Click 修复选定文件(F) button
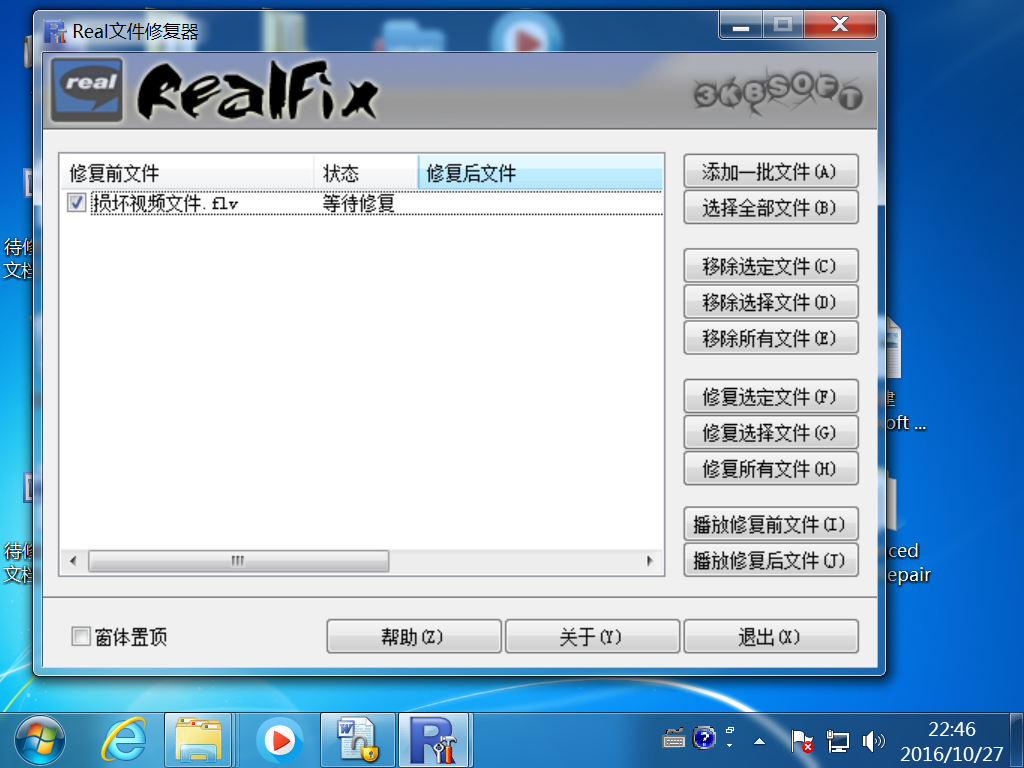This screenshot has width=1024, height=768. [x=771, y=396]
